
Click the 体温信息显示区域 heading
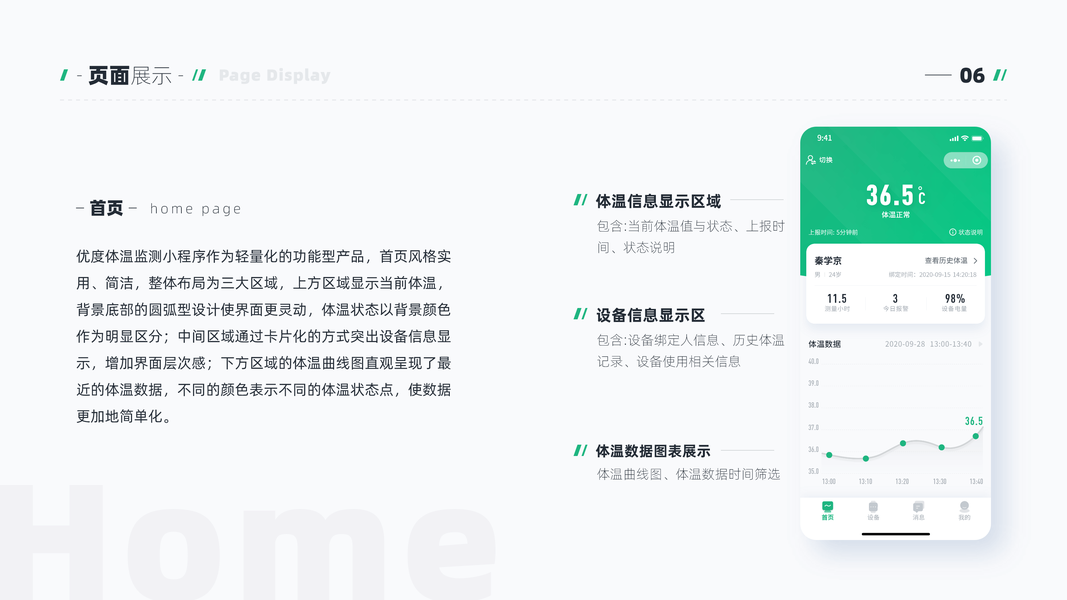coord(658,201)
